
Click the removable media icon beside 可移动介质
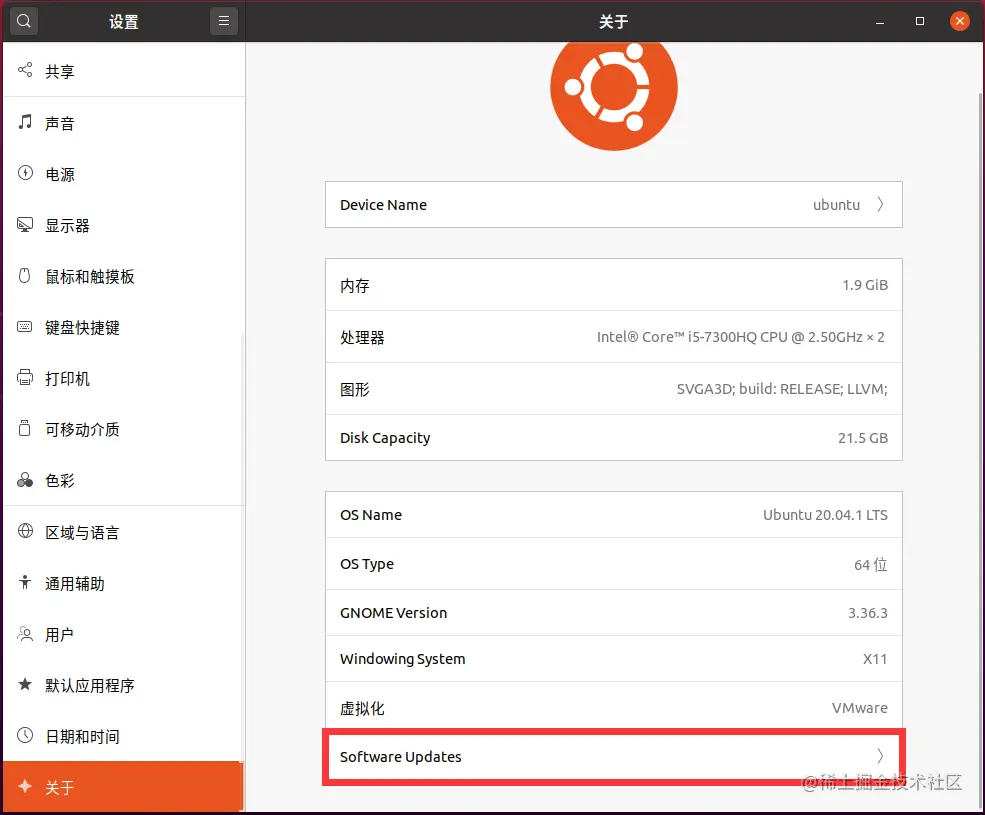coord(24,428)
